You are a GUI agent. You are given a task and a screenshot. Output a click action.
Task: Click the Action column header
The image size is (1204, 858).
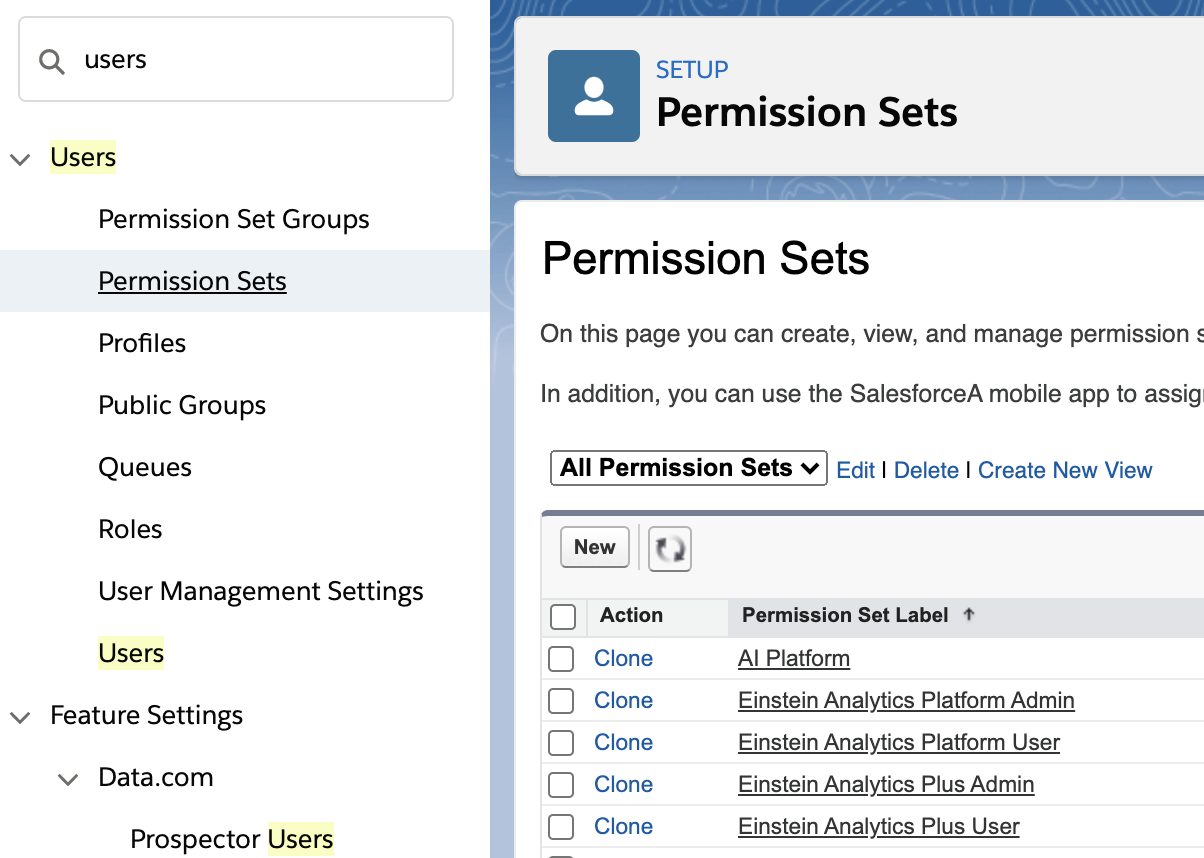coord(631,615)
